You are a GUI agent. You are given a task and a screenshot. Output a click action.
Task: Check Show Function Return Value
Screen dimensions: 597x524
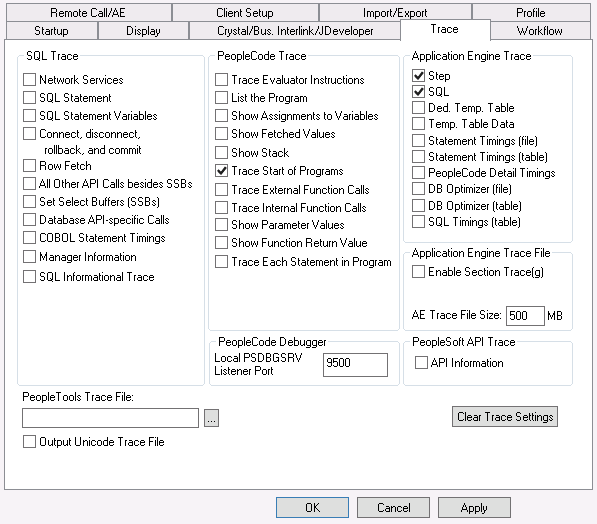tap(221, 243)
